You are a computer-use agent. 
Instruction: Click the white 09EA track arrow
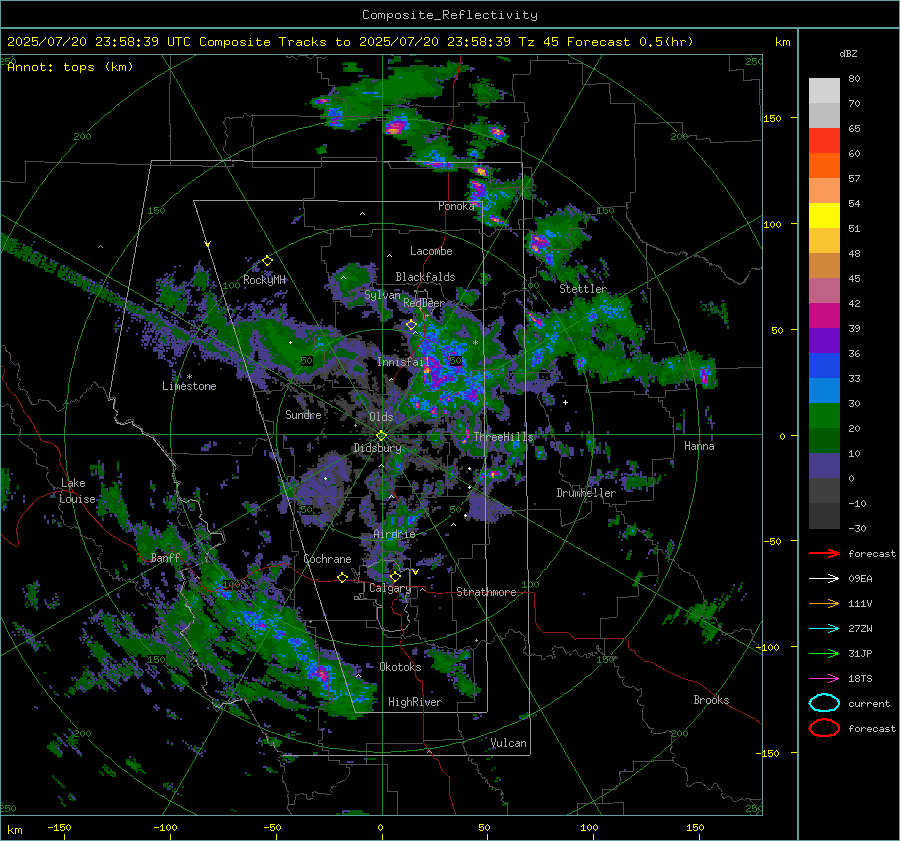824,578
